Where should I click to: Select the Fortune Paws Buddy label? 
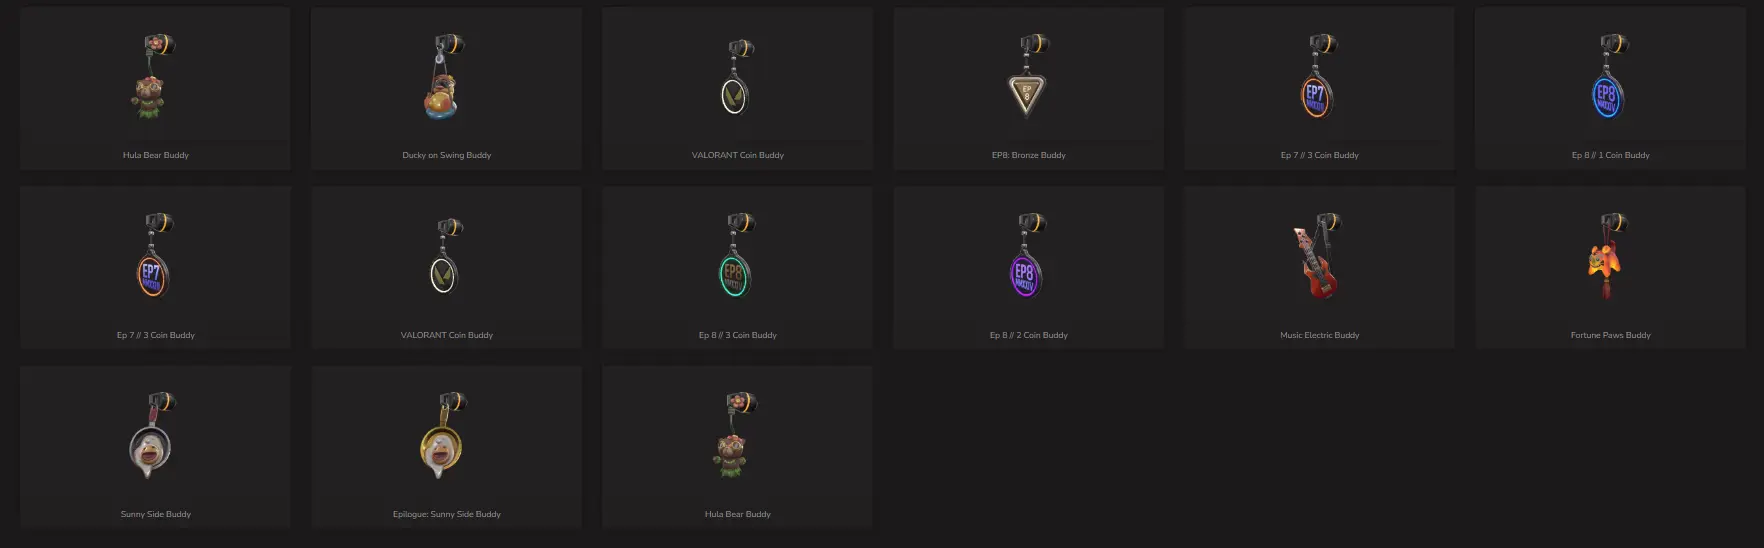click(1610, 335)
